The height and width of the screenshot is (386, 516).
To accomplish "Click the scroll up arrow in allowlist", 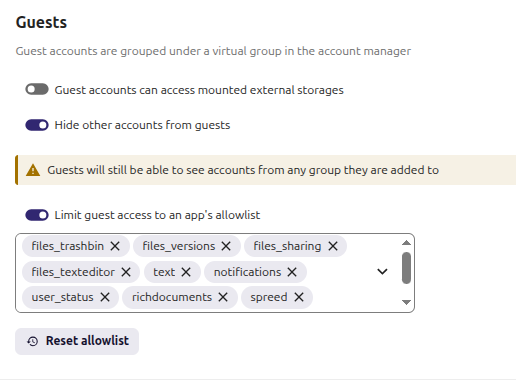I will [x=406, y=243].
